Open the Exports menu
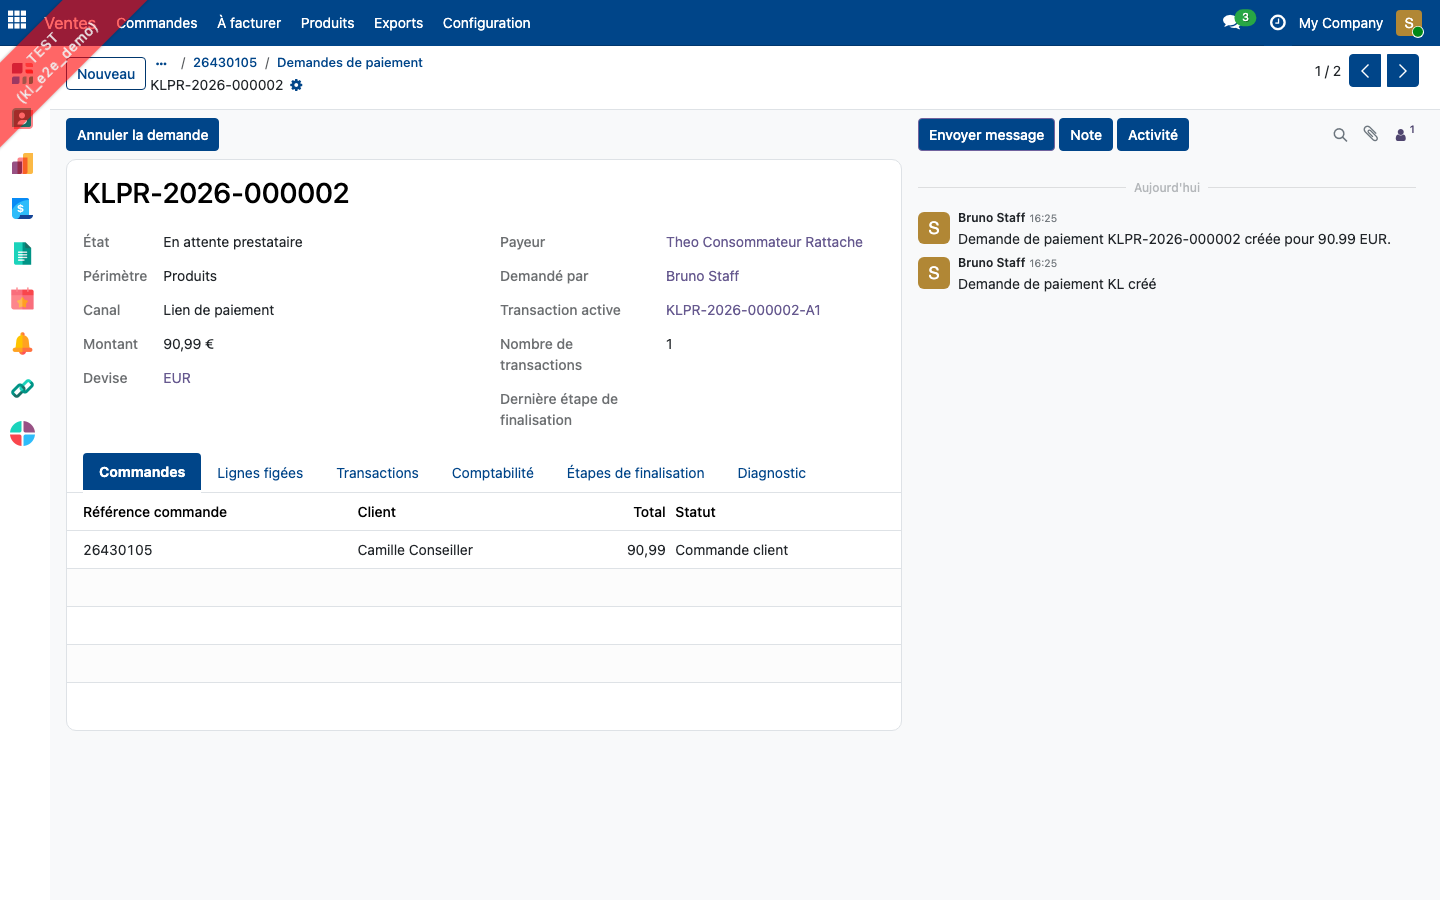 [398, 23]
